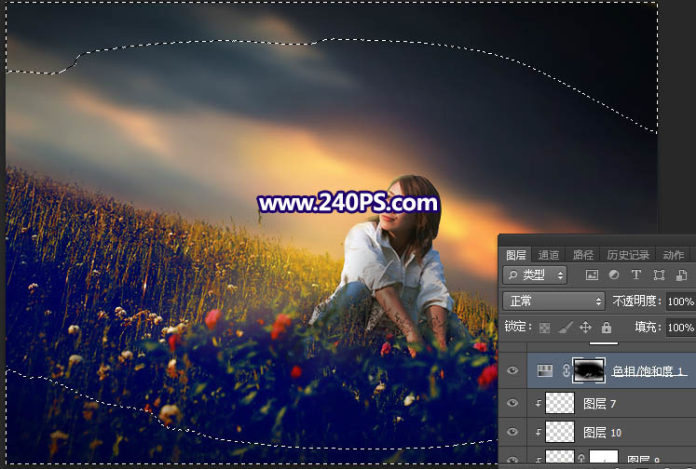
Task: Click the 不透明度 label
Action: pyautogui.click(x=637, y=301)
